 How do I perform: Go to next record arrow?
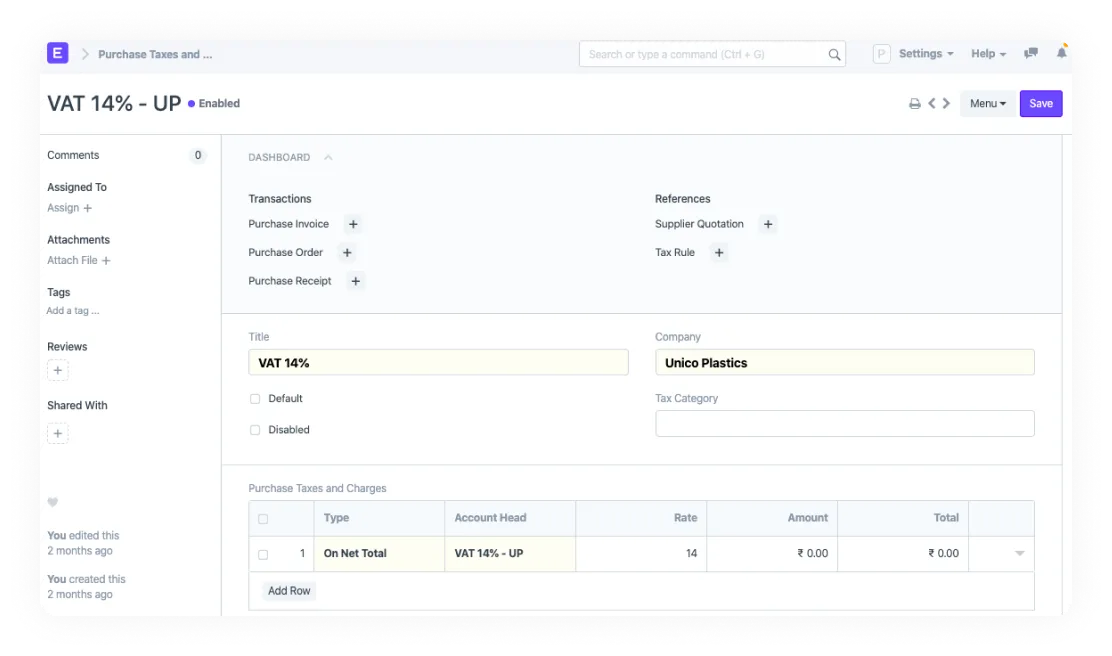click(946, 104)
